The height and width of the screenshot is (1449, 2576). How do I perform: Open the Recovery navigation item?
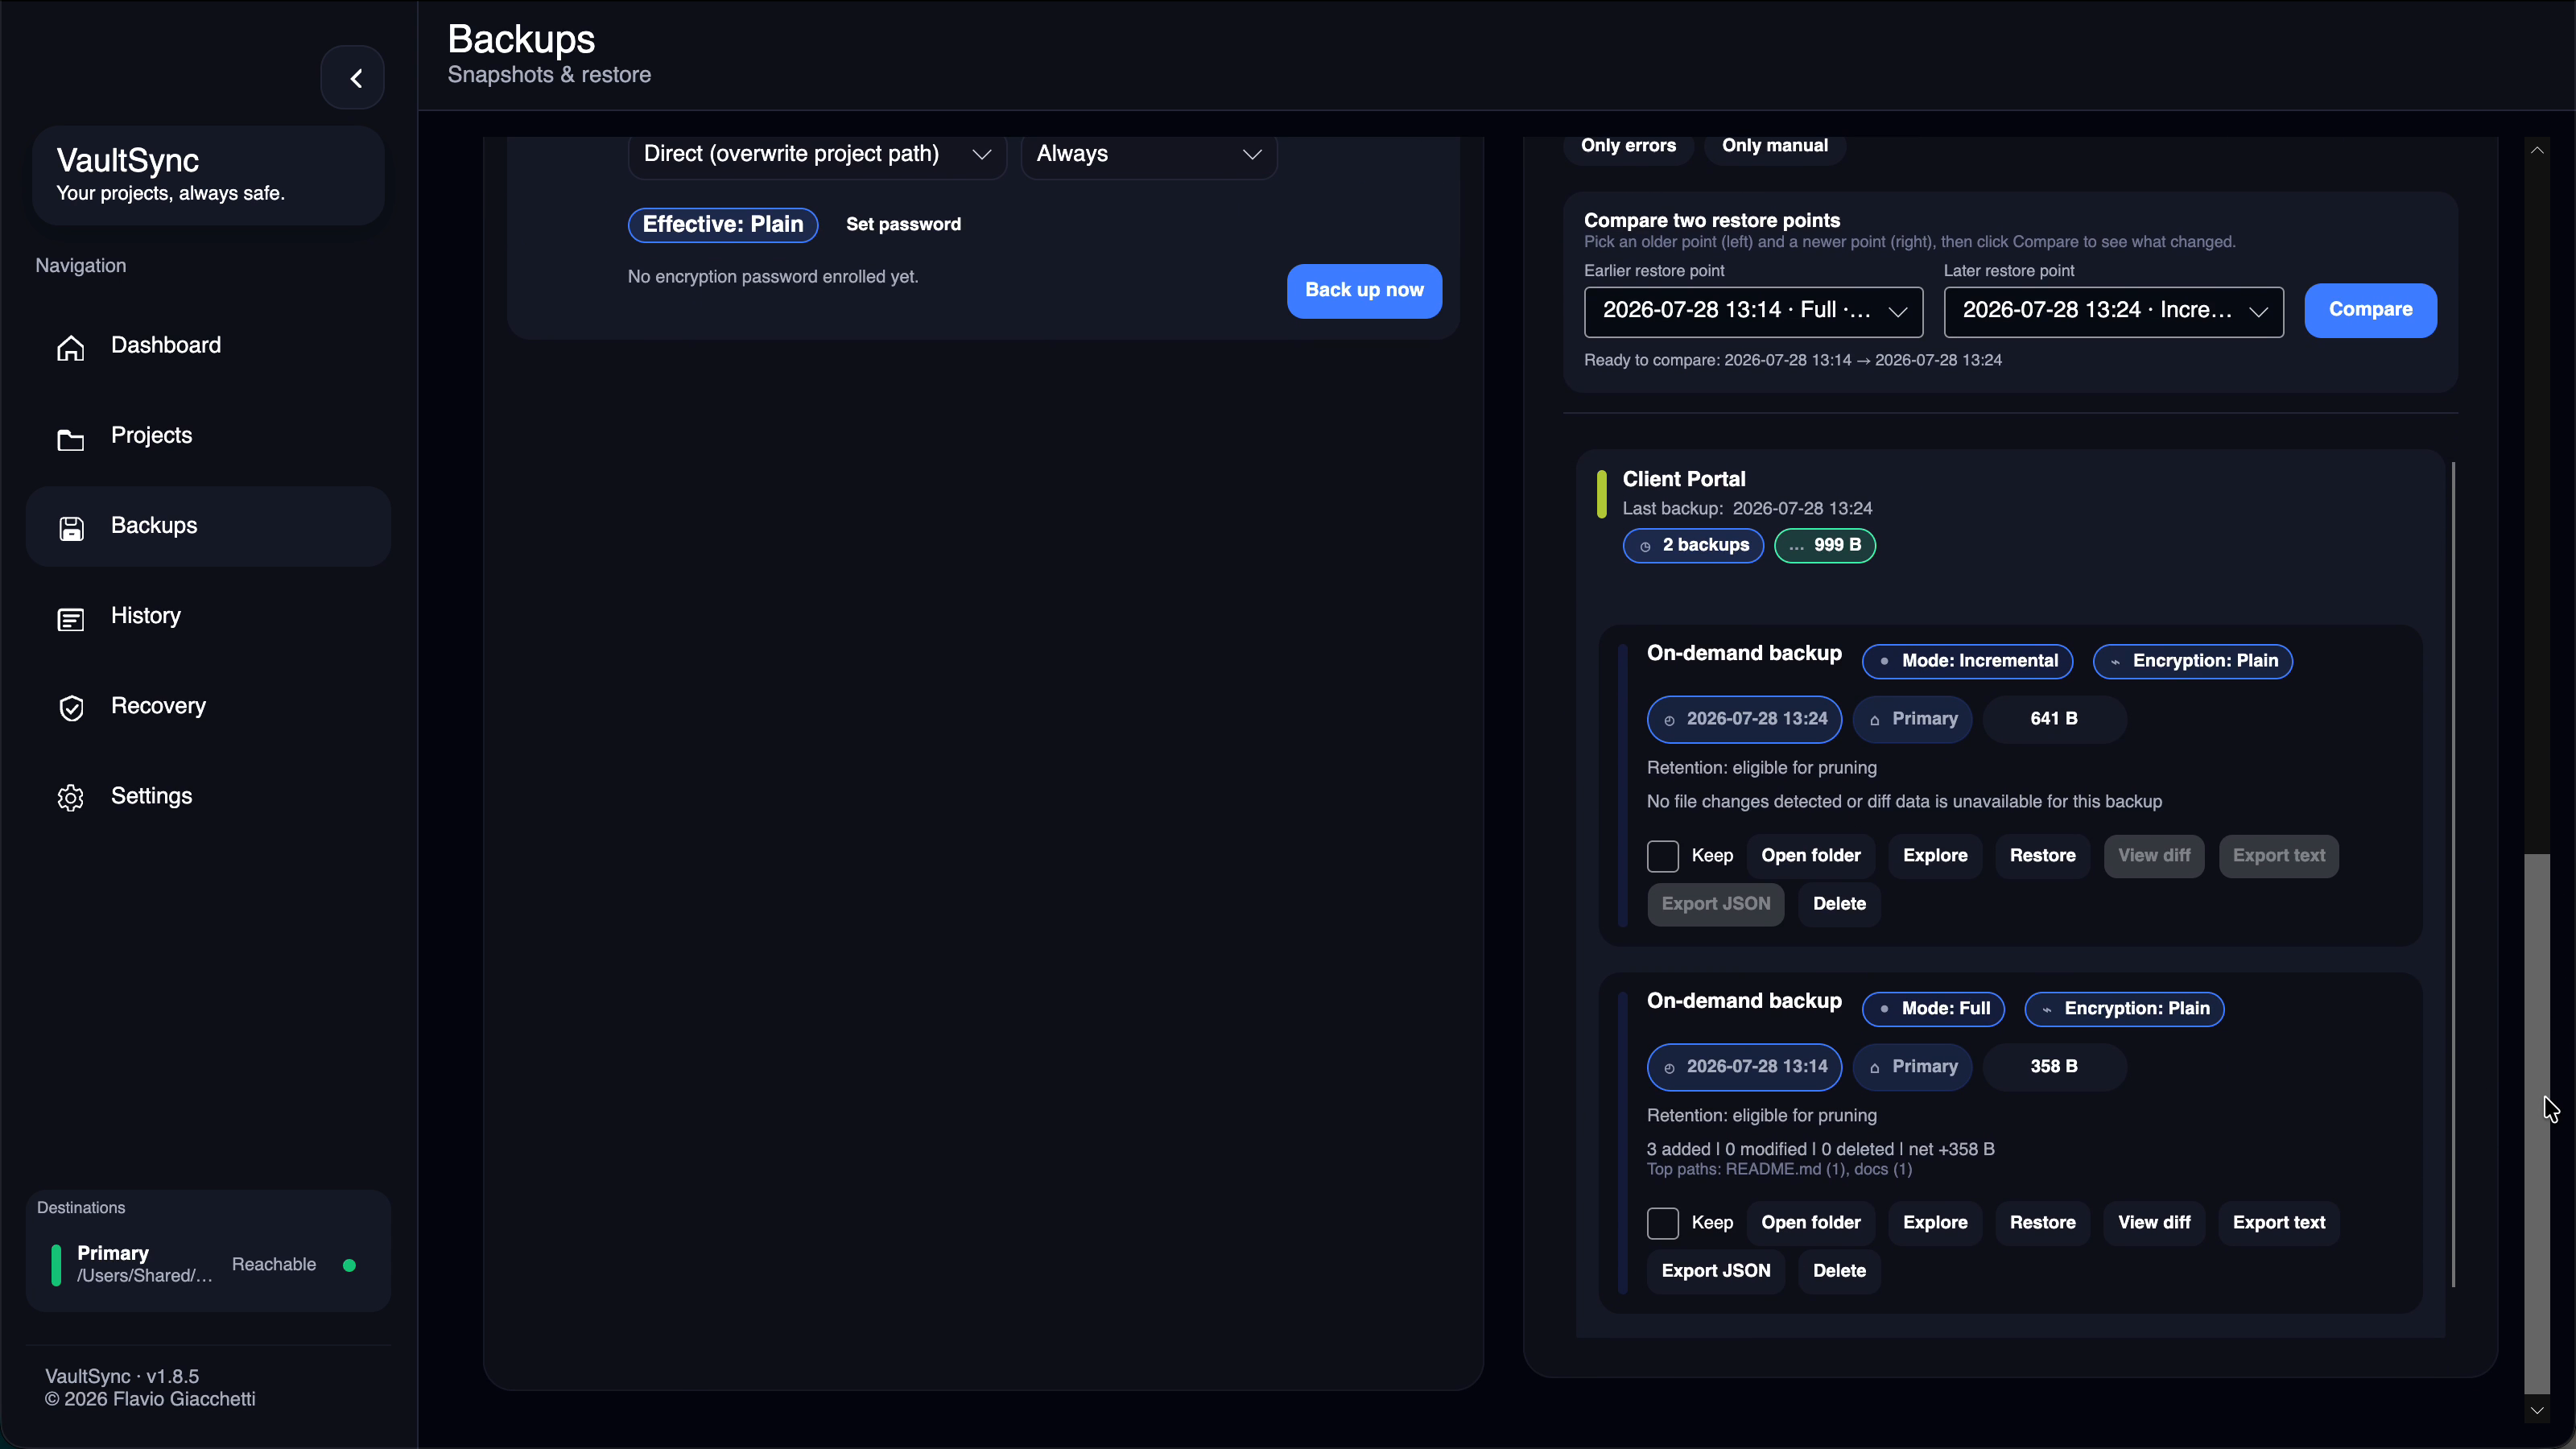click(x=208, y=706)
